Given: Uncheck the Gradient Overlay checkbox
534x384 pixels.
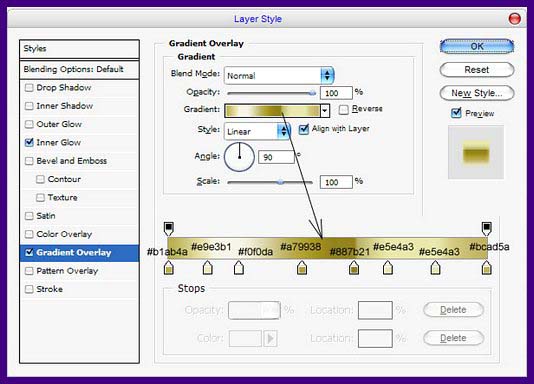Looking at the screenshot, I should (x=29, y=253).
